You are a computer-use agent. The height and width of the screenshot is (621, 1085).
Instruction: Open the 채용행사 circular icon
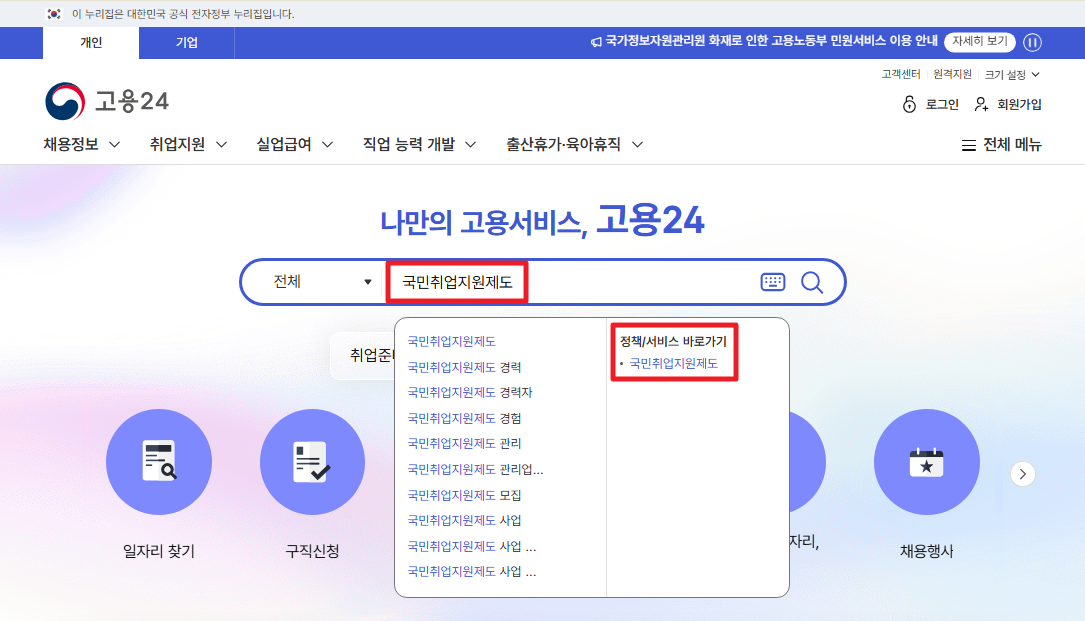pos(926,462)
